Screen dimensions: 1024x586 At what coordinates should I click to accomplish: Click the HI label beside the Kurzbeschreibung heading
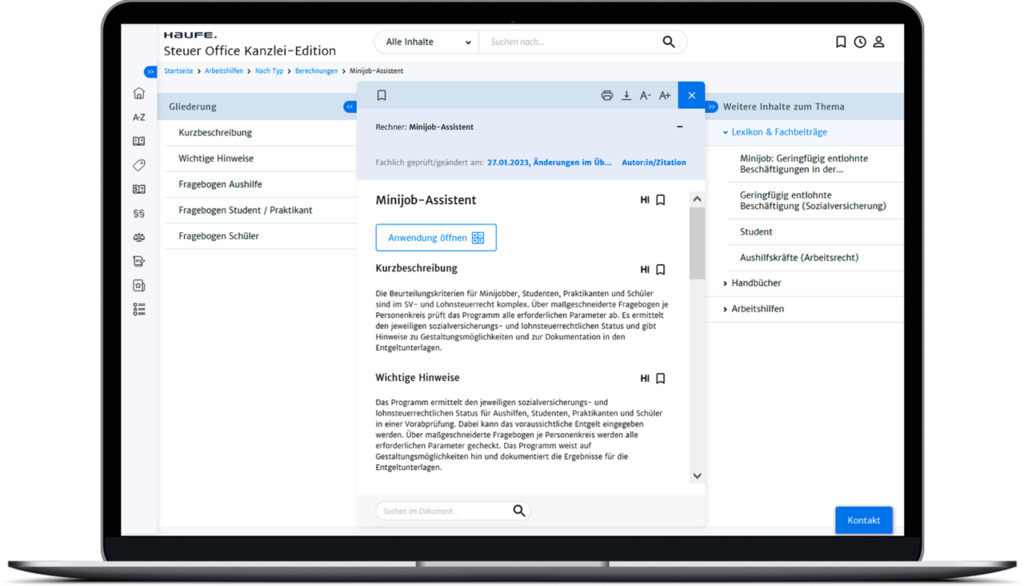[x=645, y=269]
